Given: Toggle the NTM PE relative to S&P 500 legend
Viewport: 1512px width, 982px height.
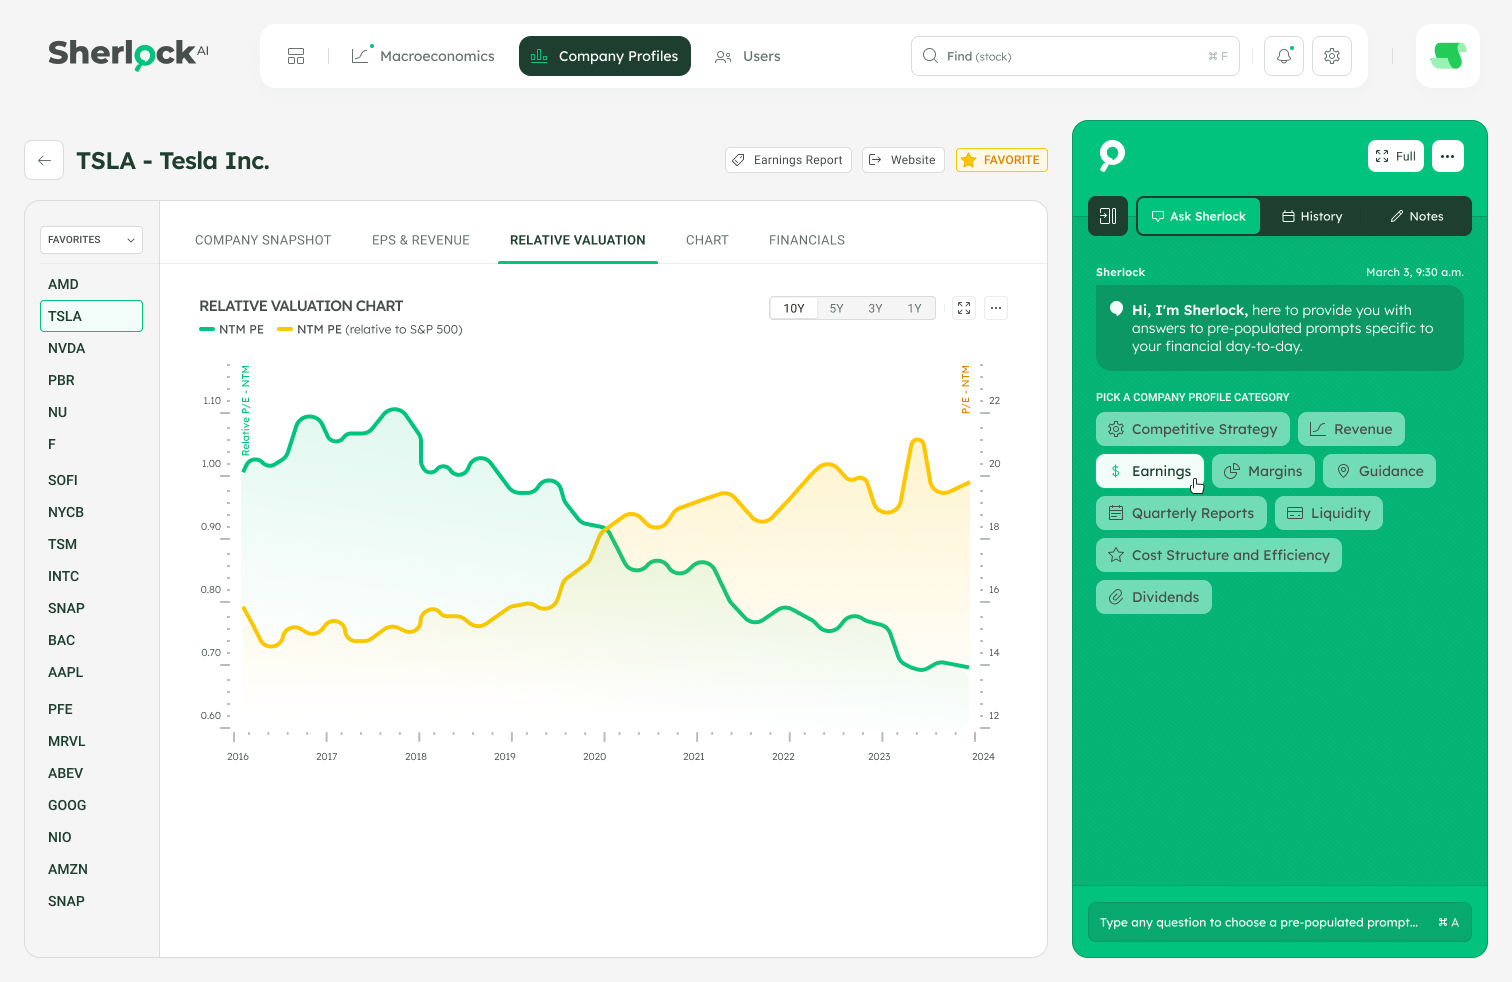Looking at the screenshot, I should tap(370, 329).
